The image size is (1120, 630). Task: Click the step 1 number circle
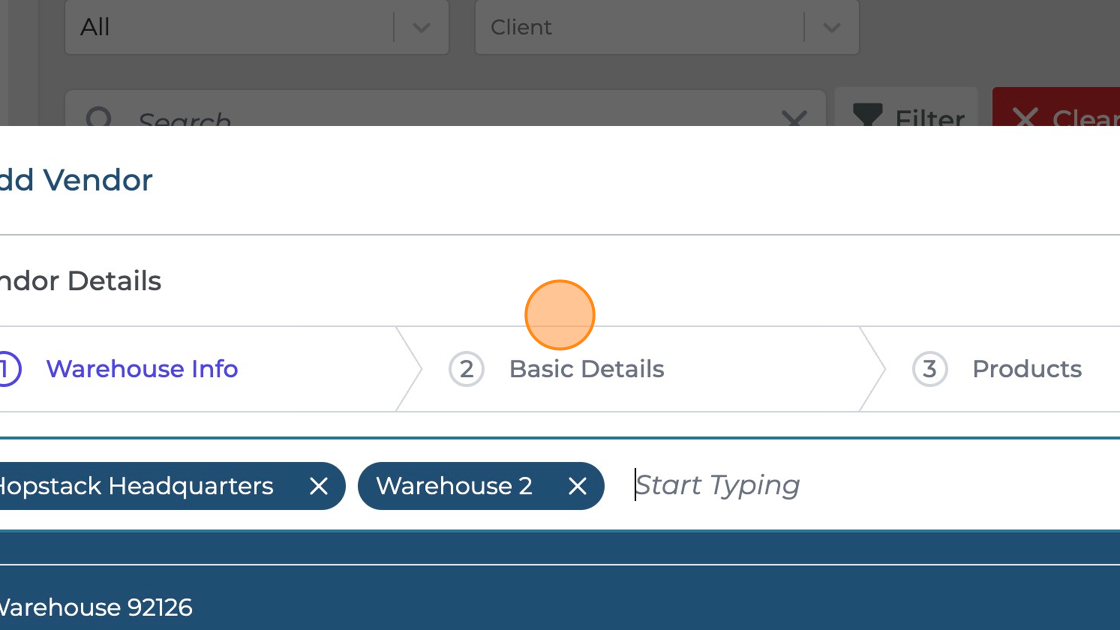[x=6, y=369]
